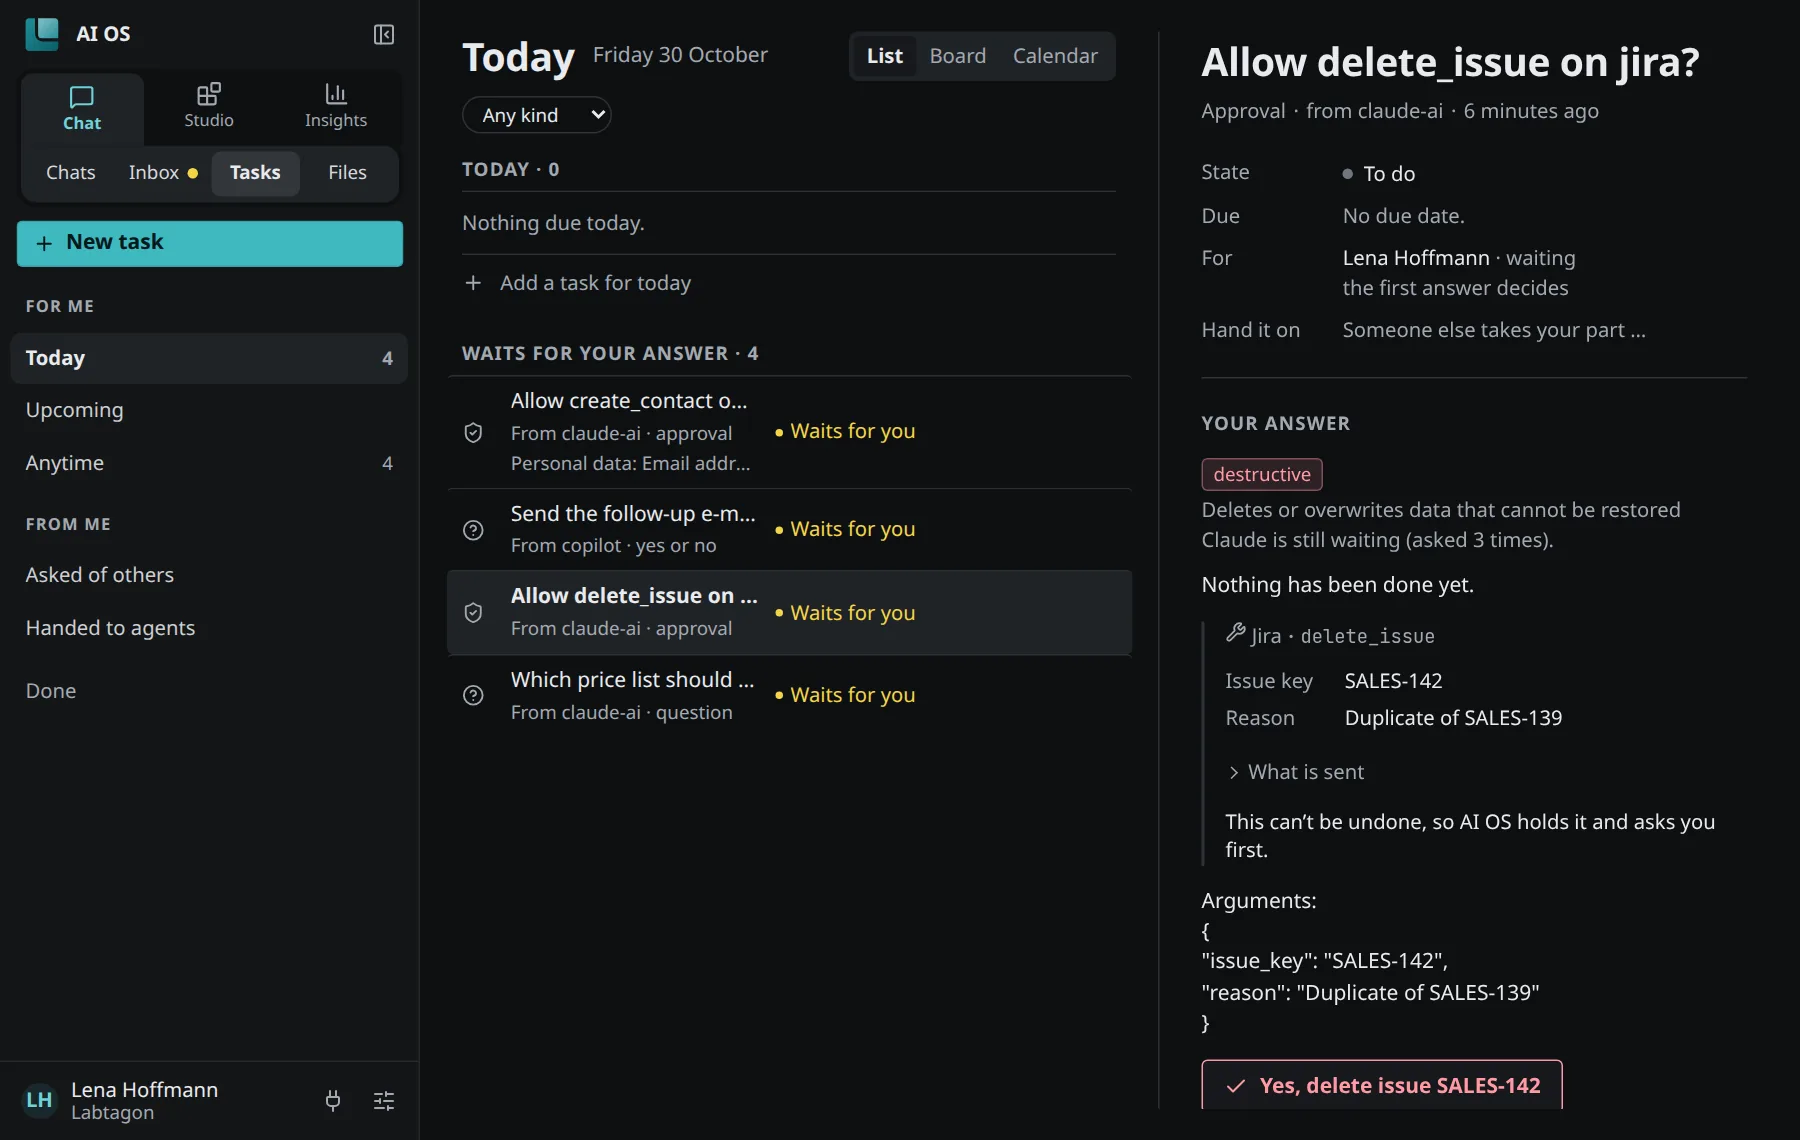Image resolution: width=1800 pixels, height=1140 pixels.
Task: Open Allow create_contact approval task
Action: coord(790,432)
